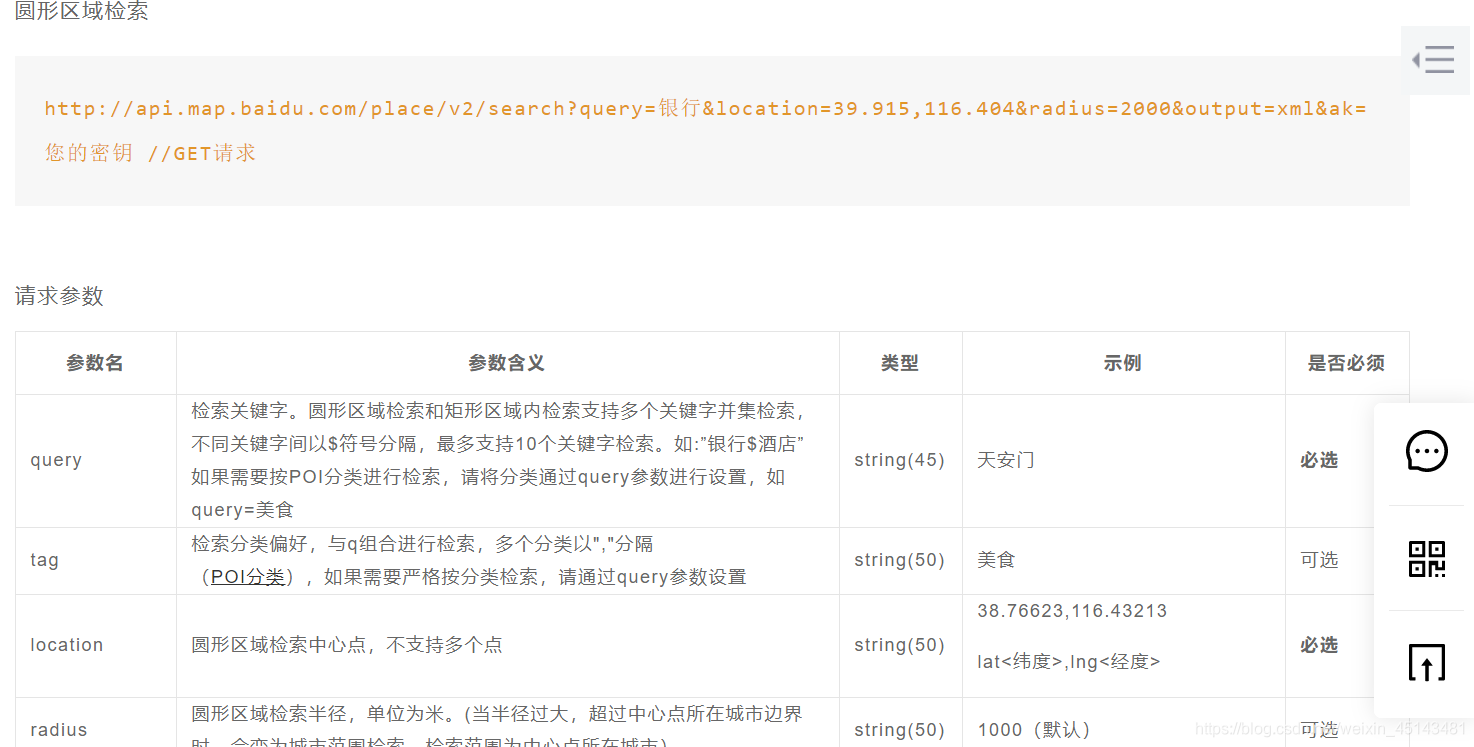Image resolution: width=1474 pixels, height=747 pixels.
Task: Click the back-to-top arrow icon
Action: tap(1426, 663)
